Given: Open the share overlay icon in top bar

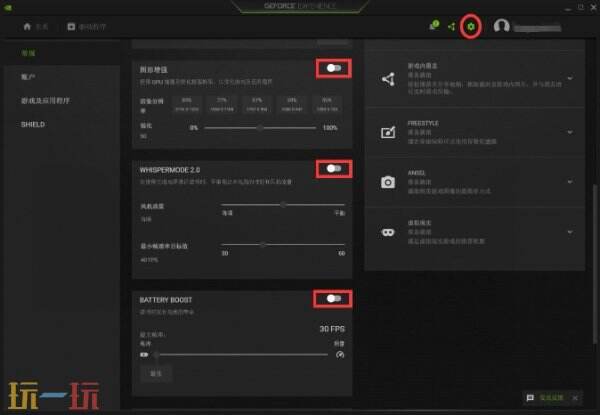Looking at the screenshot, I should click(x=452, y=26).
